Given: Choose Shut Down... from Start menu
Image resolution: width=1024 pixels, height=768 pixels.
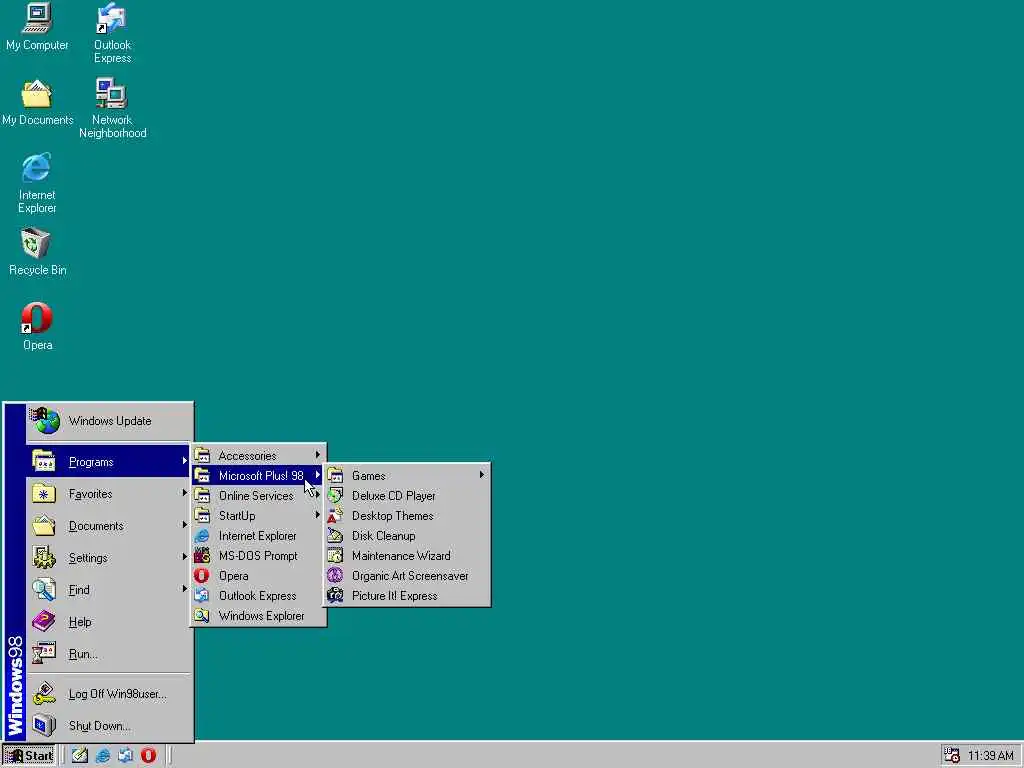Looking at the screenshot, I should (x=110, y=726).
